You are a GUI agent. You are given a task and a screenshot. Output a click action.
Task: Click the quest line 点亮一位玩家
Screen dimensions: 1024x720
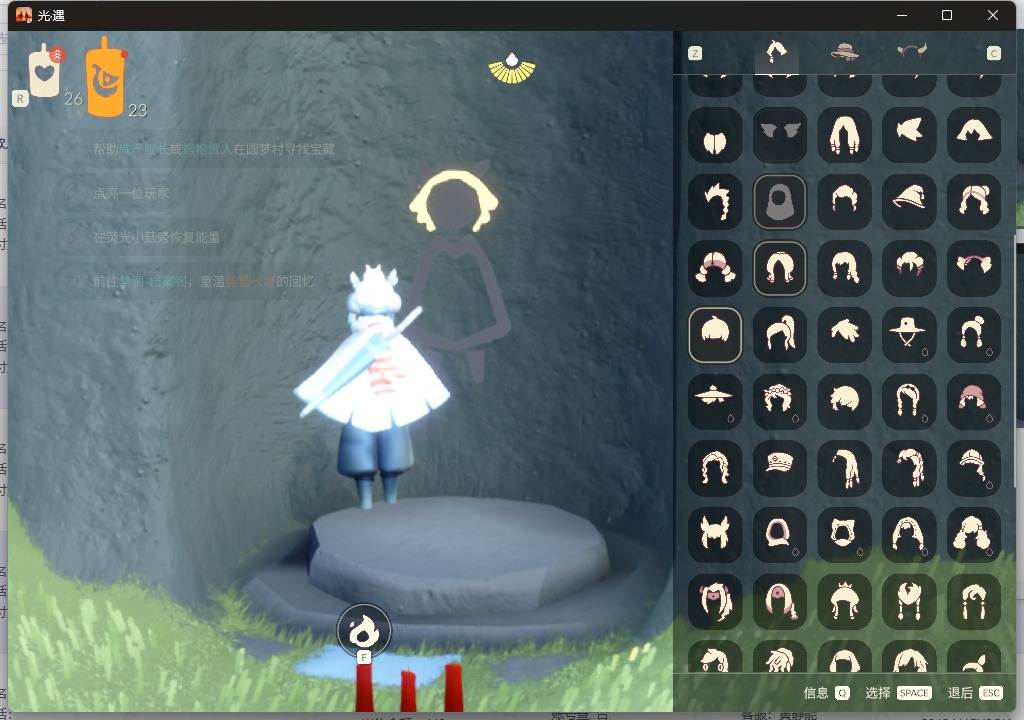[131, 193]
